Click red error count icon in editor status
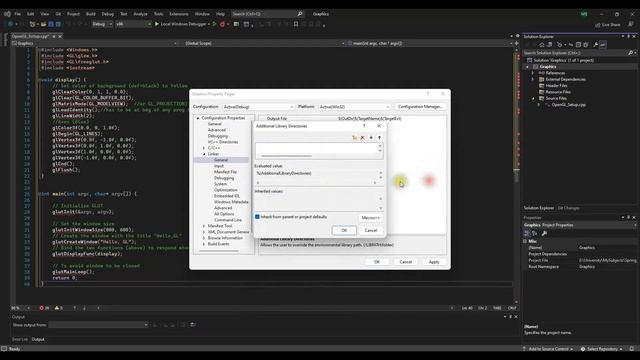 point(42,308)
